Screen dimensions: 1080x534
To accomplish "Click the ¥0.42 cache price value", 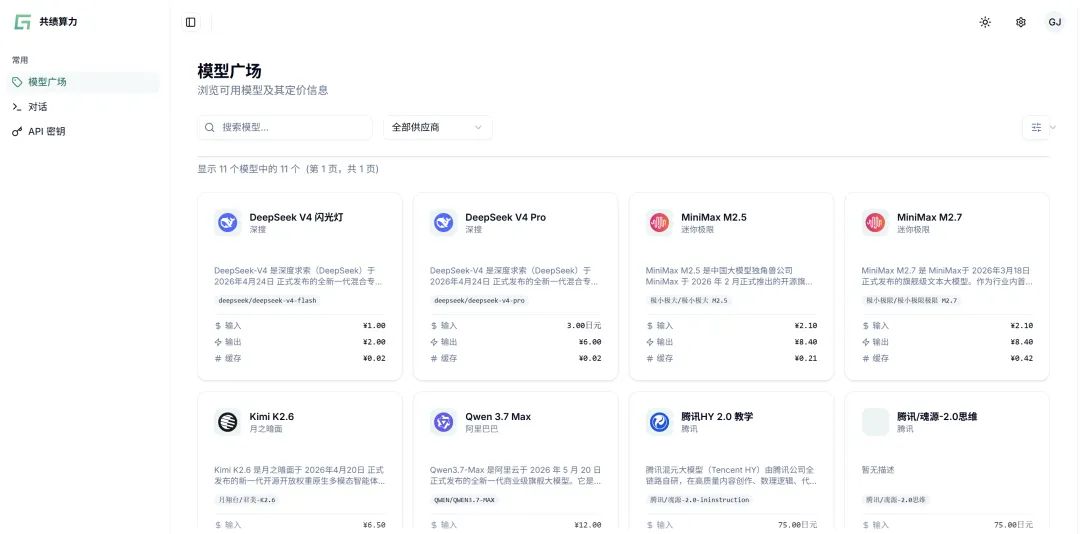I will coord(1021,358).
